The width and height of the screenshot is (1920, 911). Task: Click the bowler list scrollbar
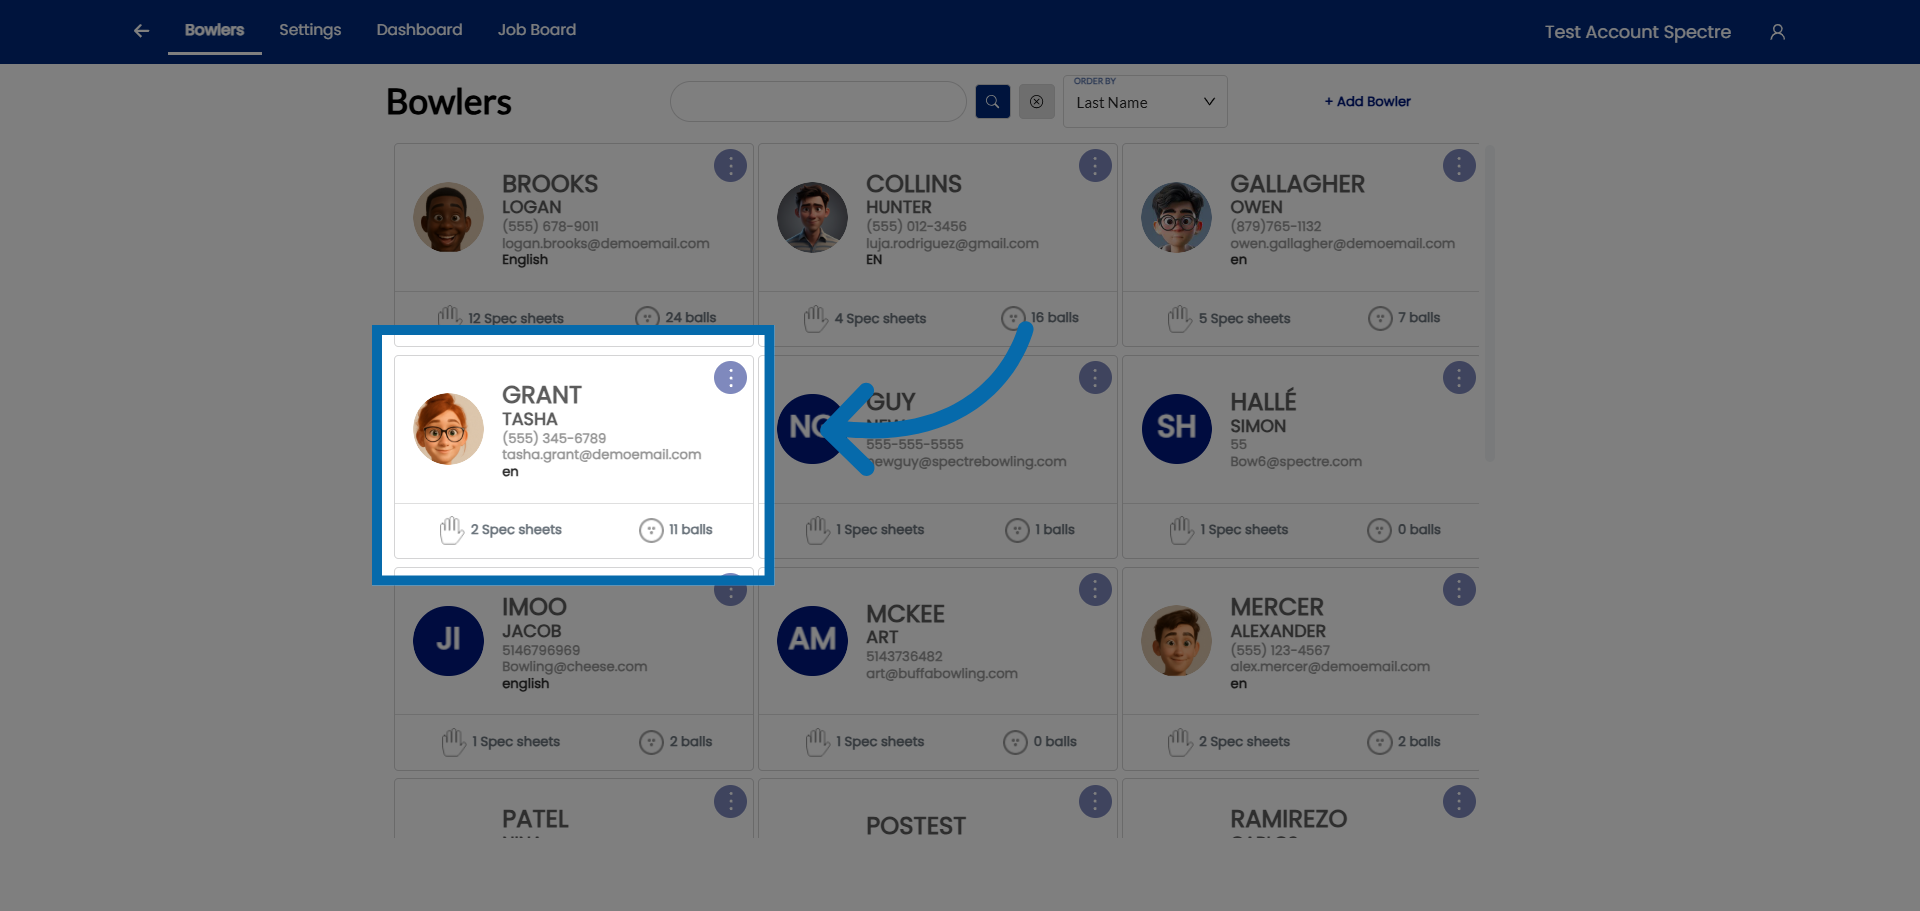coord(1489,305)
